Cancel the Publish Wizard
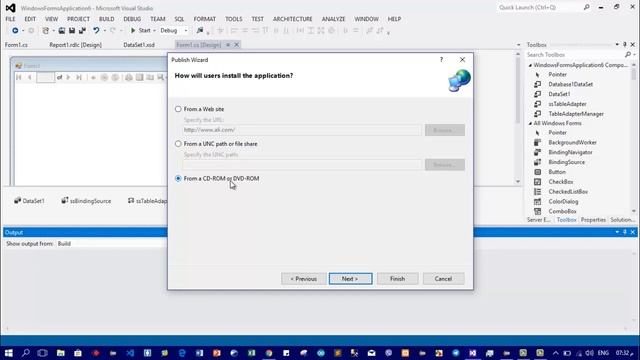Image resolution: width=640 pixels, height=360 pixels. pos(443,279)
